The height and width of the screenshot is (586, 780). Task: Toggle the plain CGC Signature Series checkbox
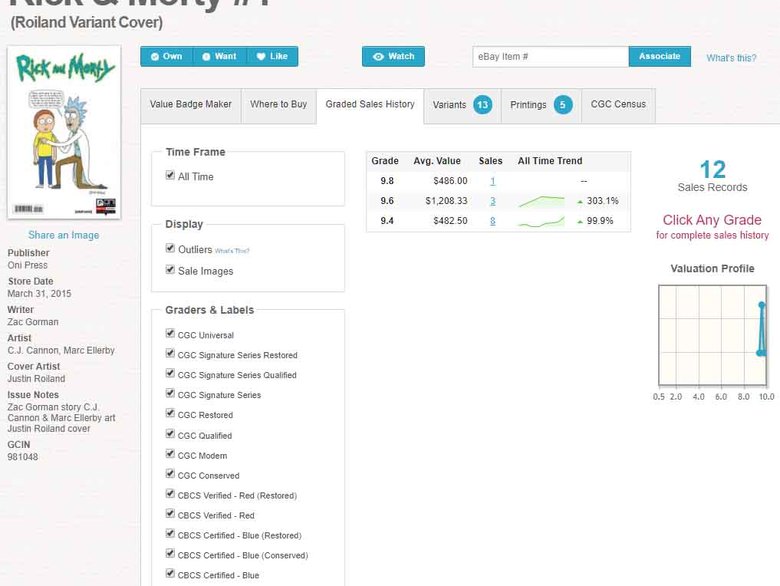(170, 393)
